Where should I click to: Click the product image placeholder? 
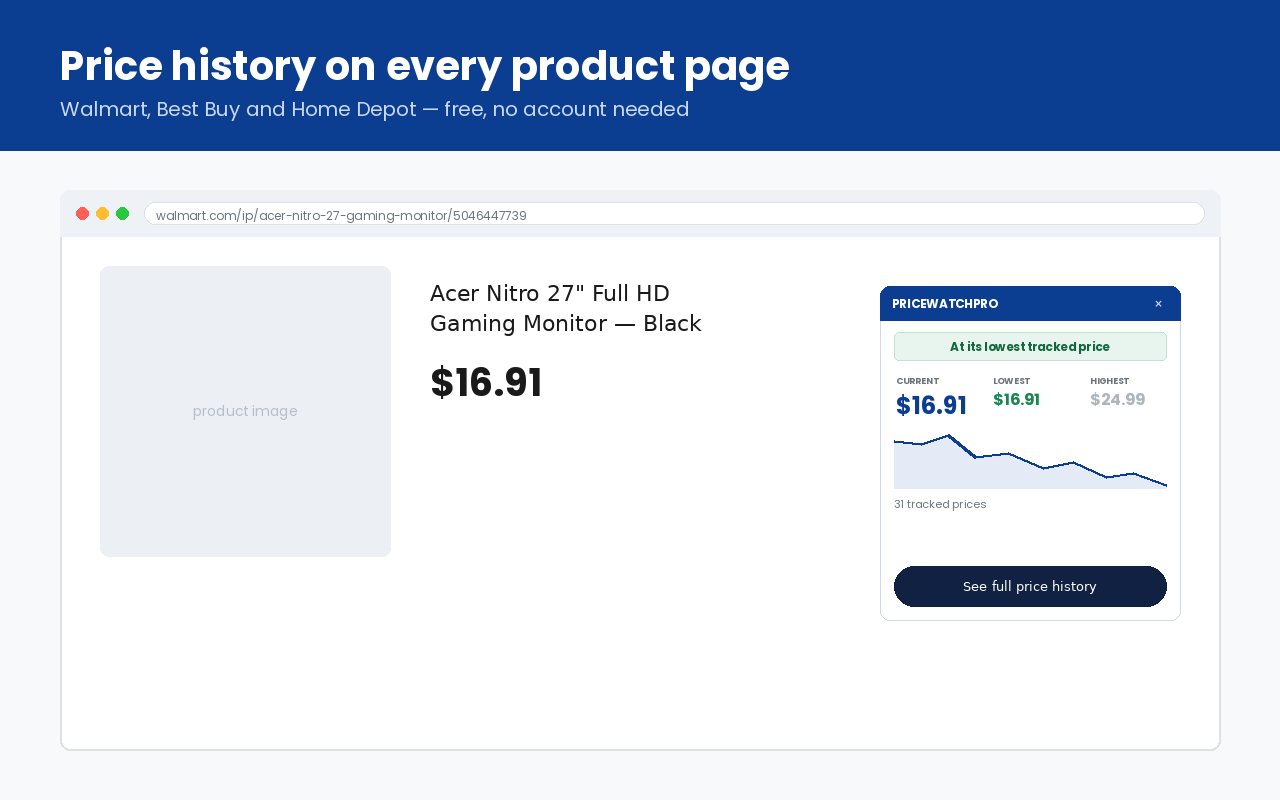pos(245,411)
